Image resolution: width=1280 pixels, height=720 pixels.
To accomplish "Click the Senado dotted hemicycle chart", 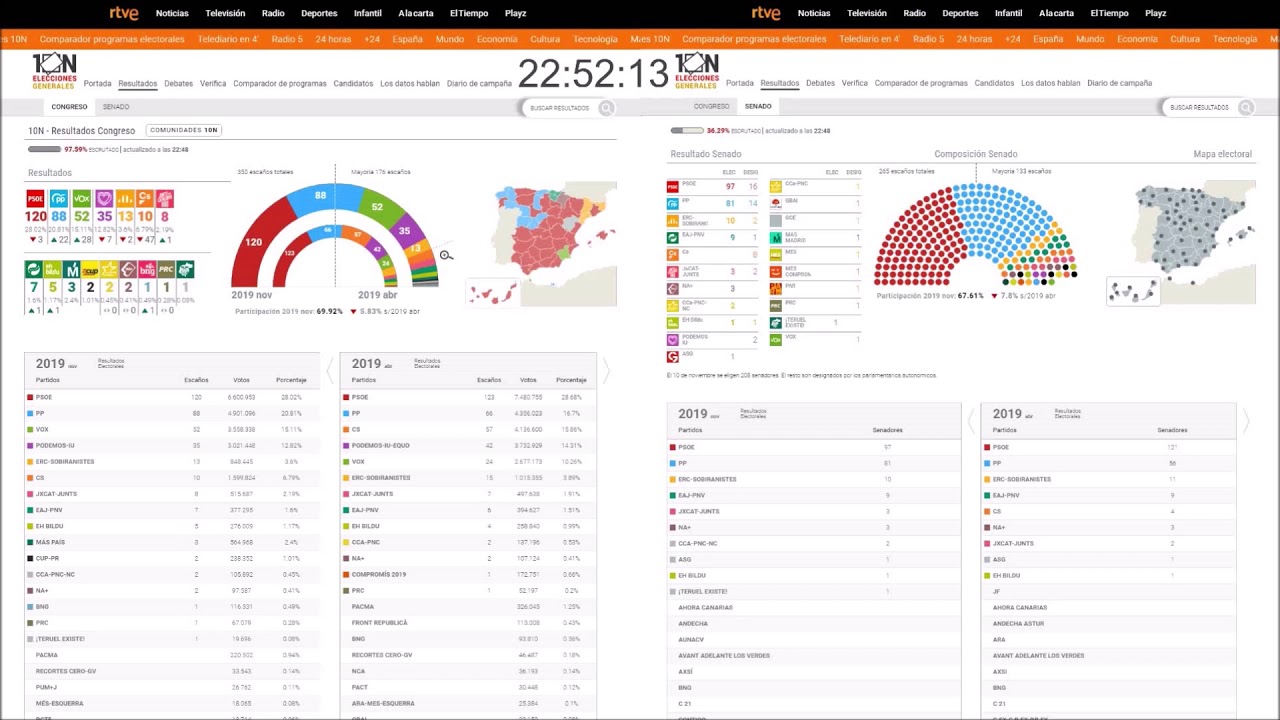I will [x=976, y=235].
